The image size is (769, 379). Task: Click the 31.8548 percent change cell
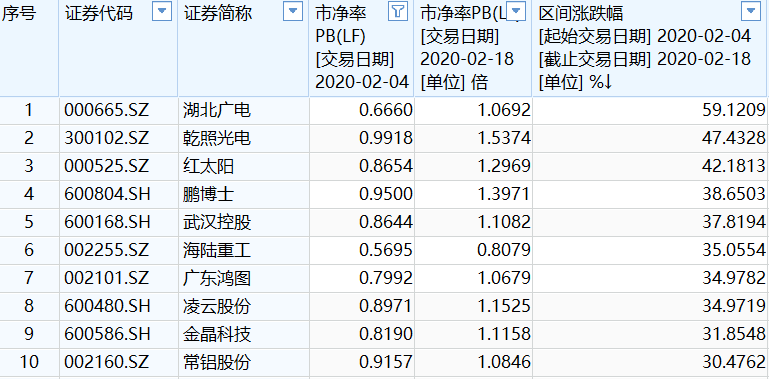click(650, 334)
